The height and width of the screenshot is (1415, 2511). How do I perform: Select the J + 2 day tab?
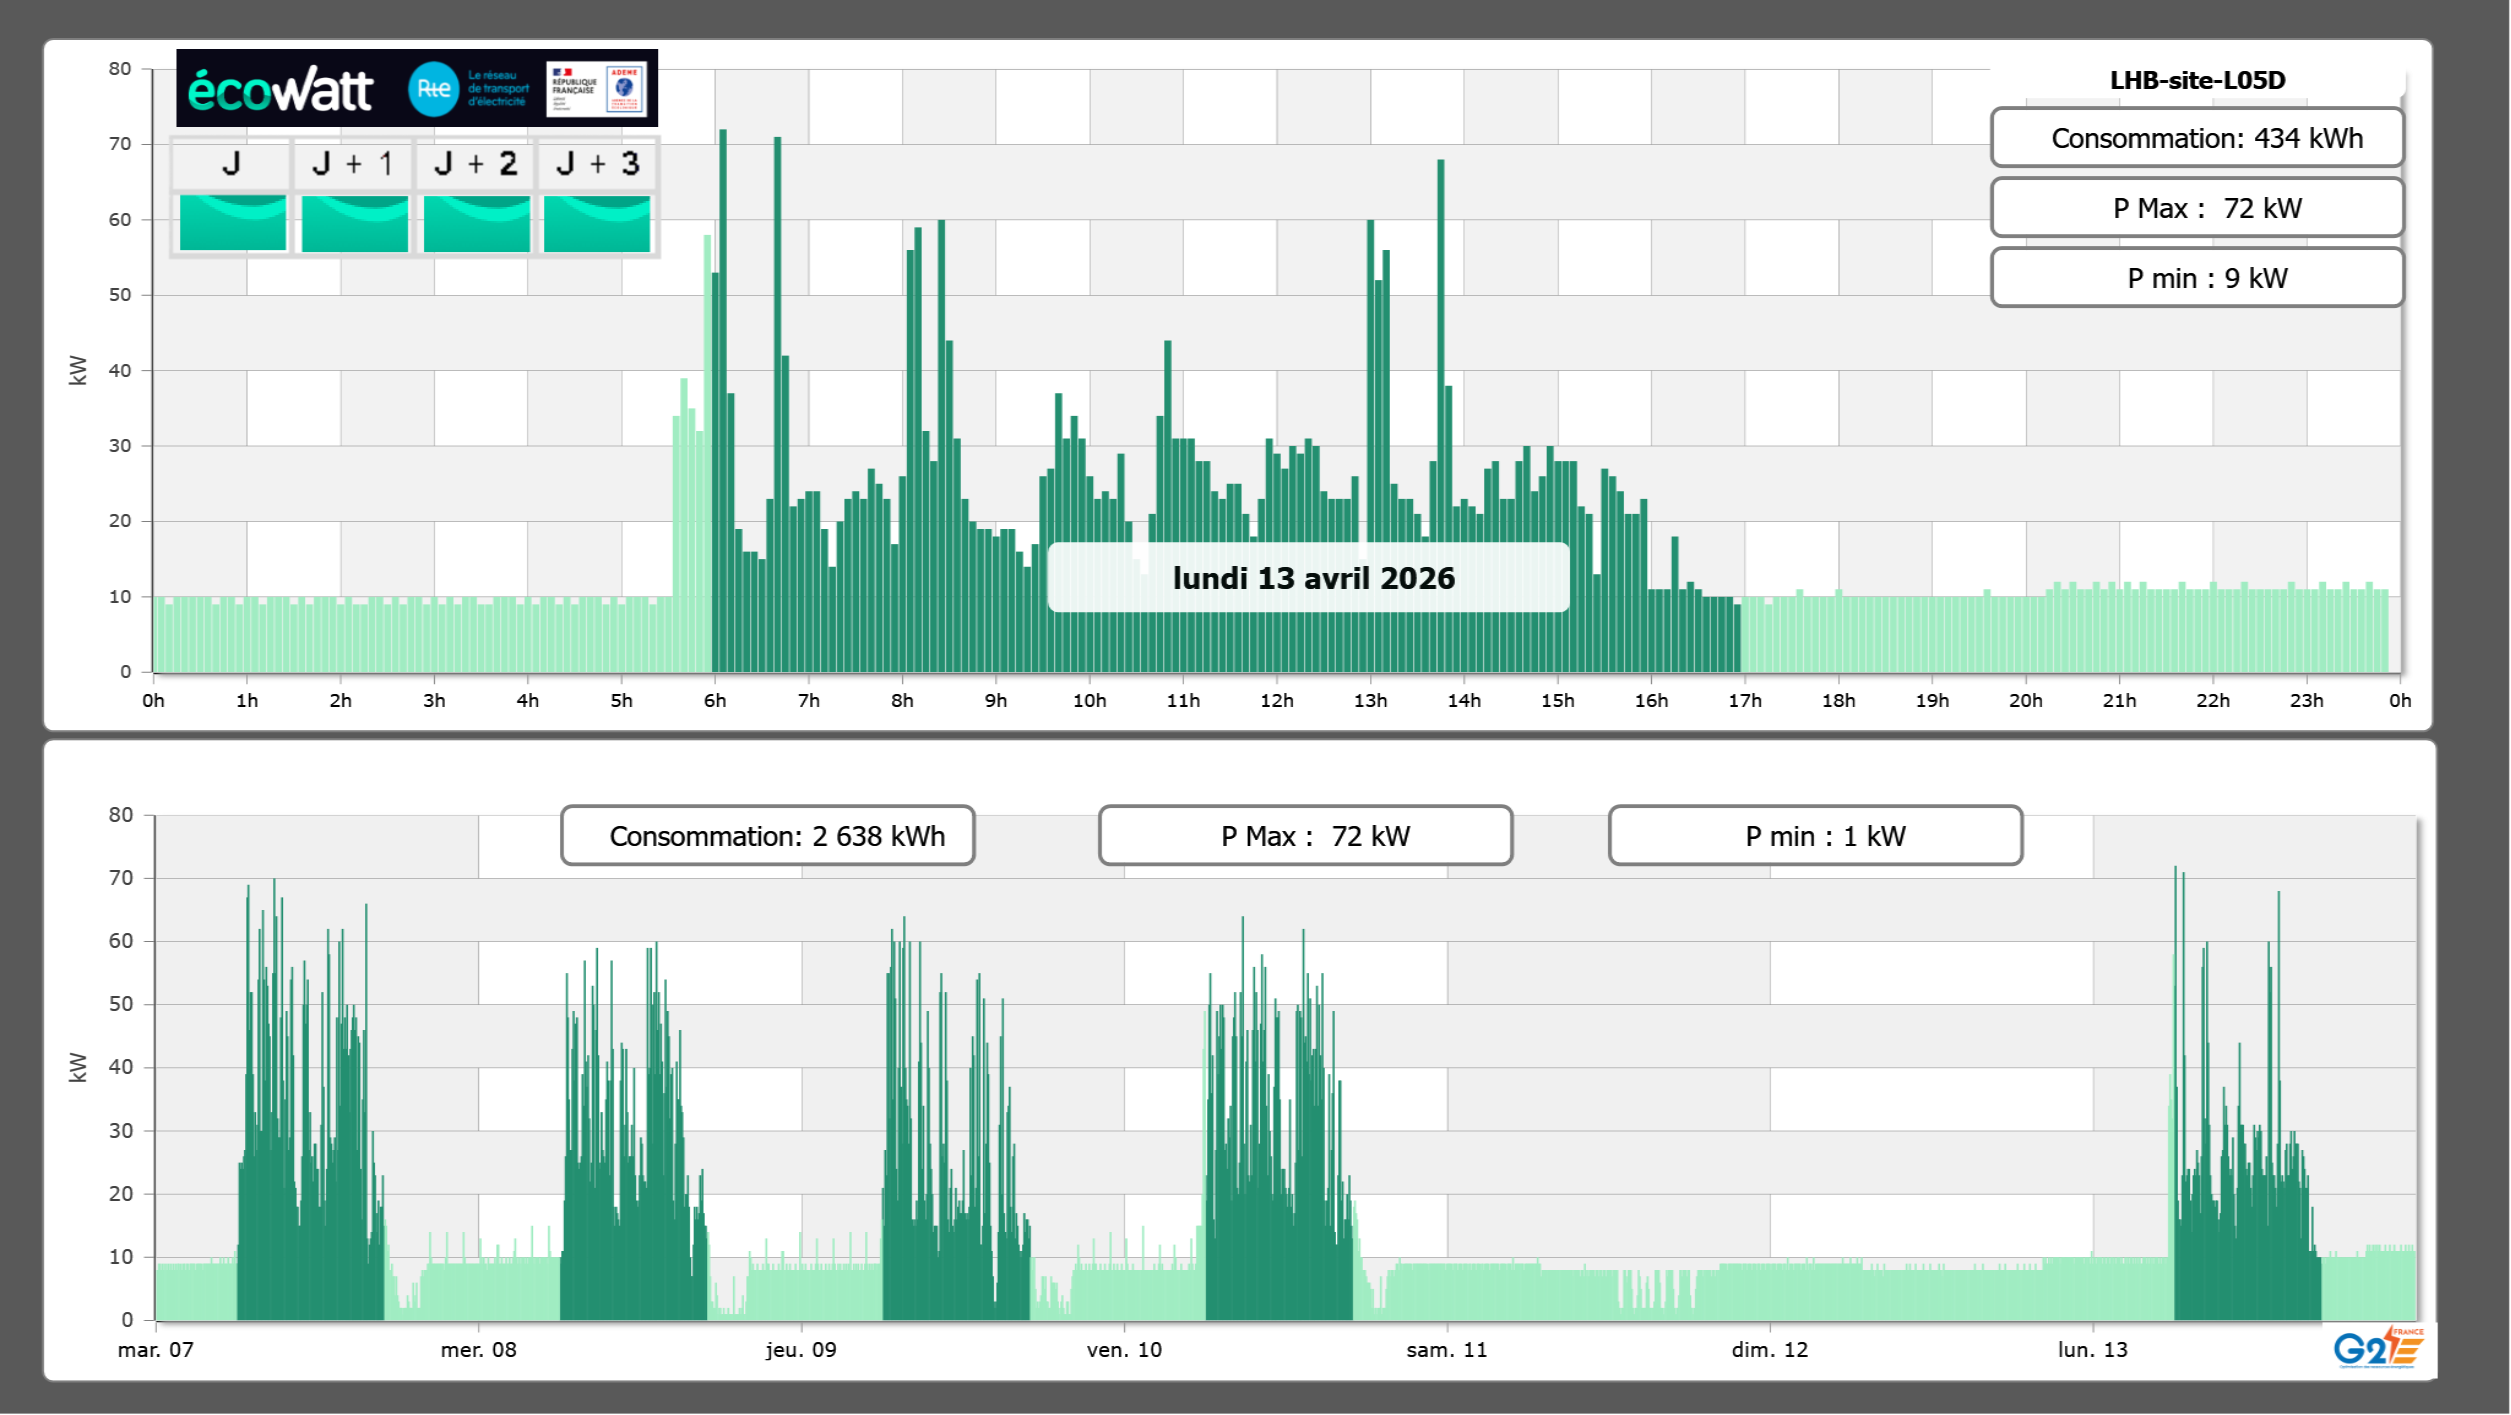click(x=475, y=164)
